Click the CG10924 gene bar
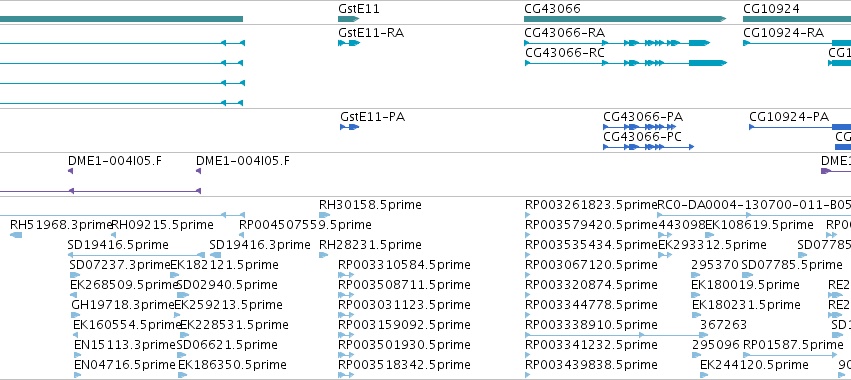The height and width of the screenshot is (380, 851). [x=797, y=19]
